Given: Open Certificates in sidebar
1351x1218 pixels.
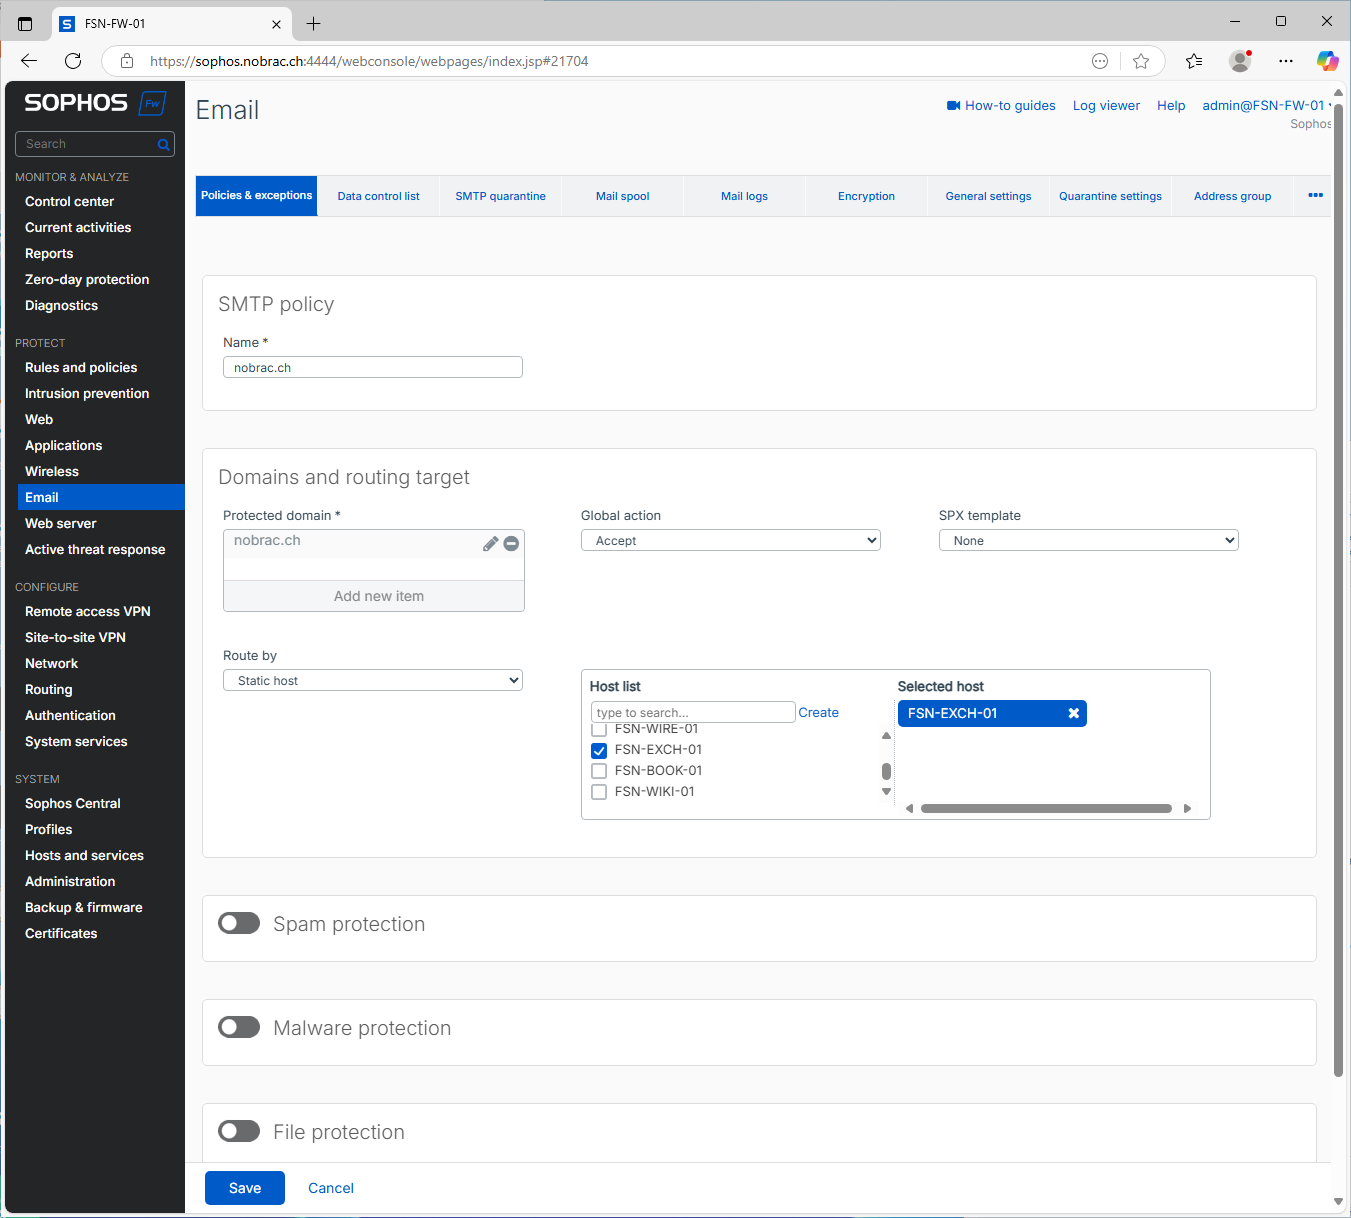Looking at the screenshot, I should (x=61, y=933).
